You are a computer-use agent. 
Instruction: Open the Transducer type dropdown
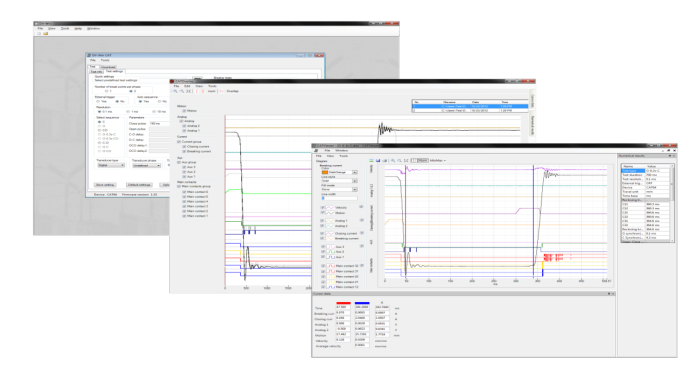pos(111,165)
